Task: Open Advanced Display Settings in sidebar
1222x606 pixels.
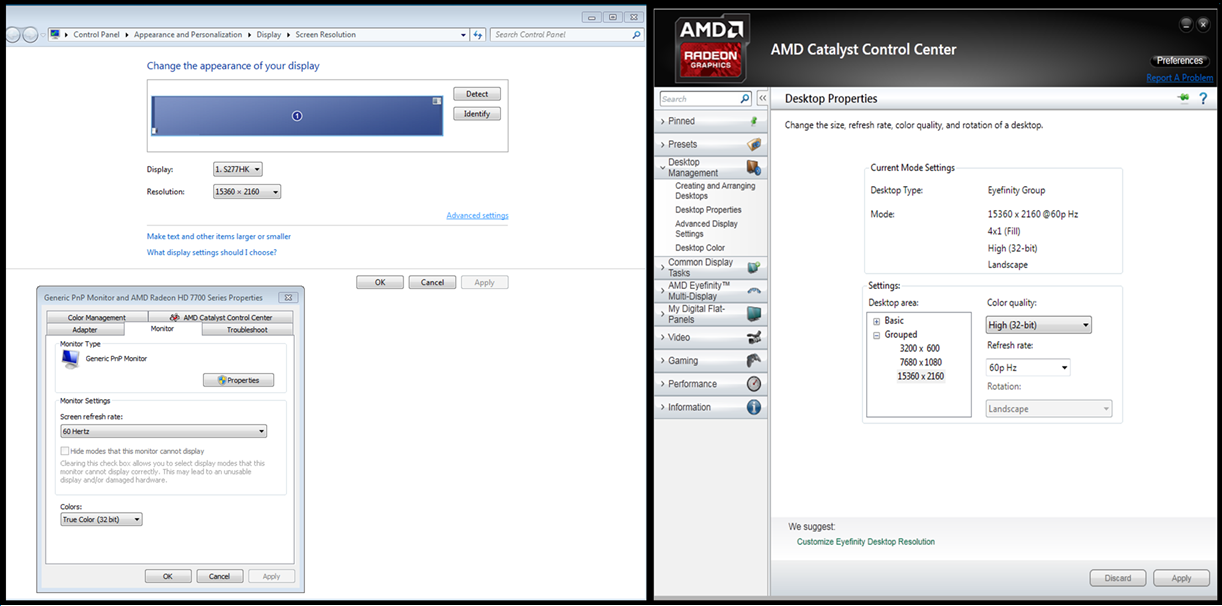Action: point(706,229)
